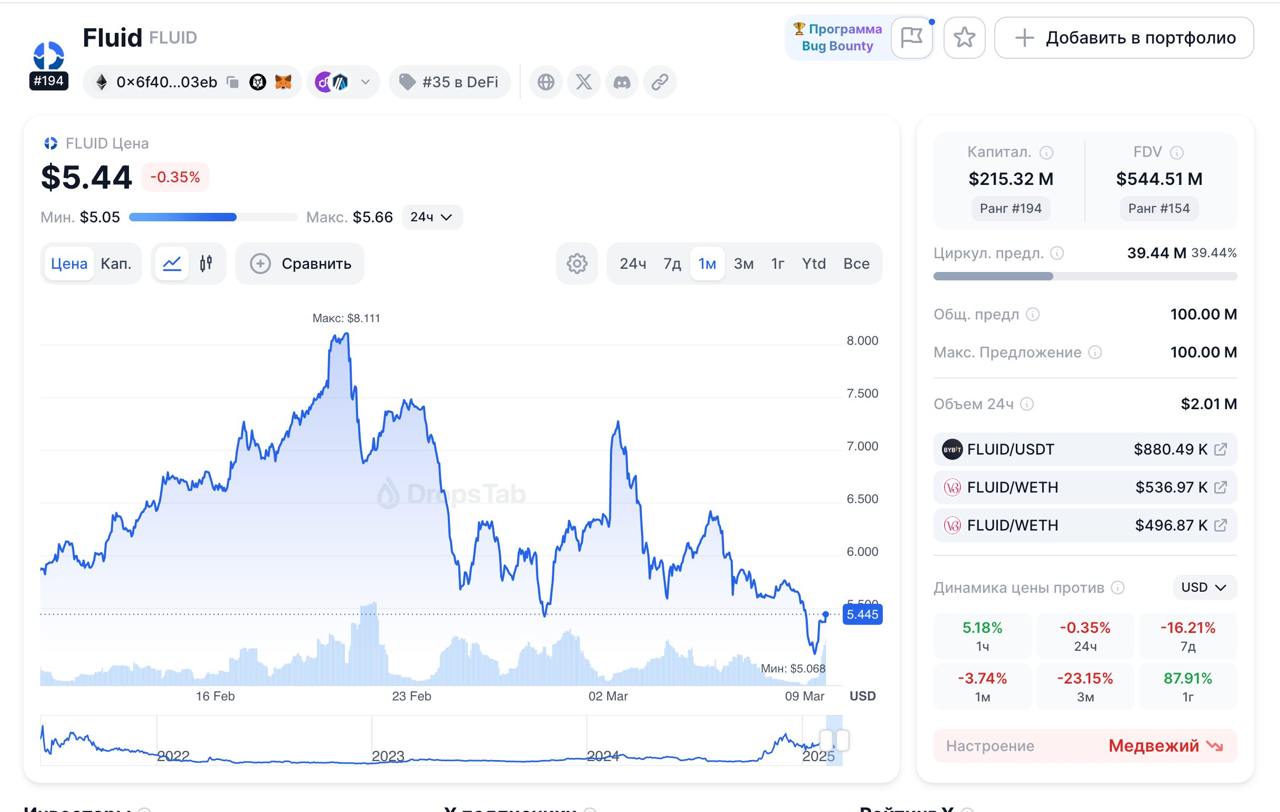Click the Циркул. предл. info icon

coord(1057,253)
